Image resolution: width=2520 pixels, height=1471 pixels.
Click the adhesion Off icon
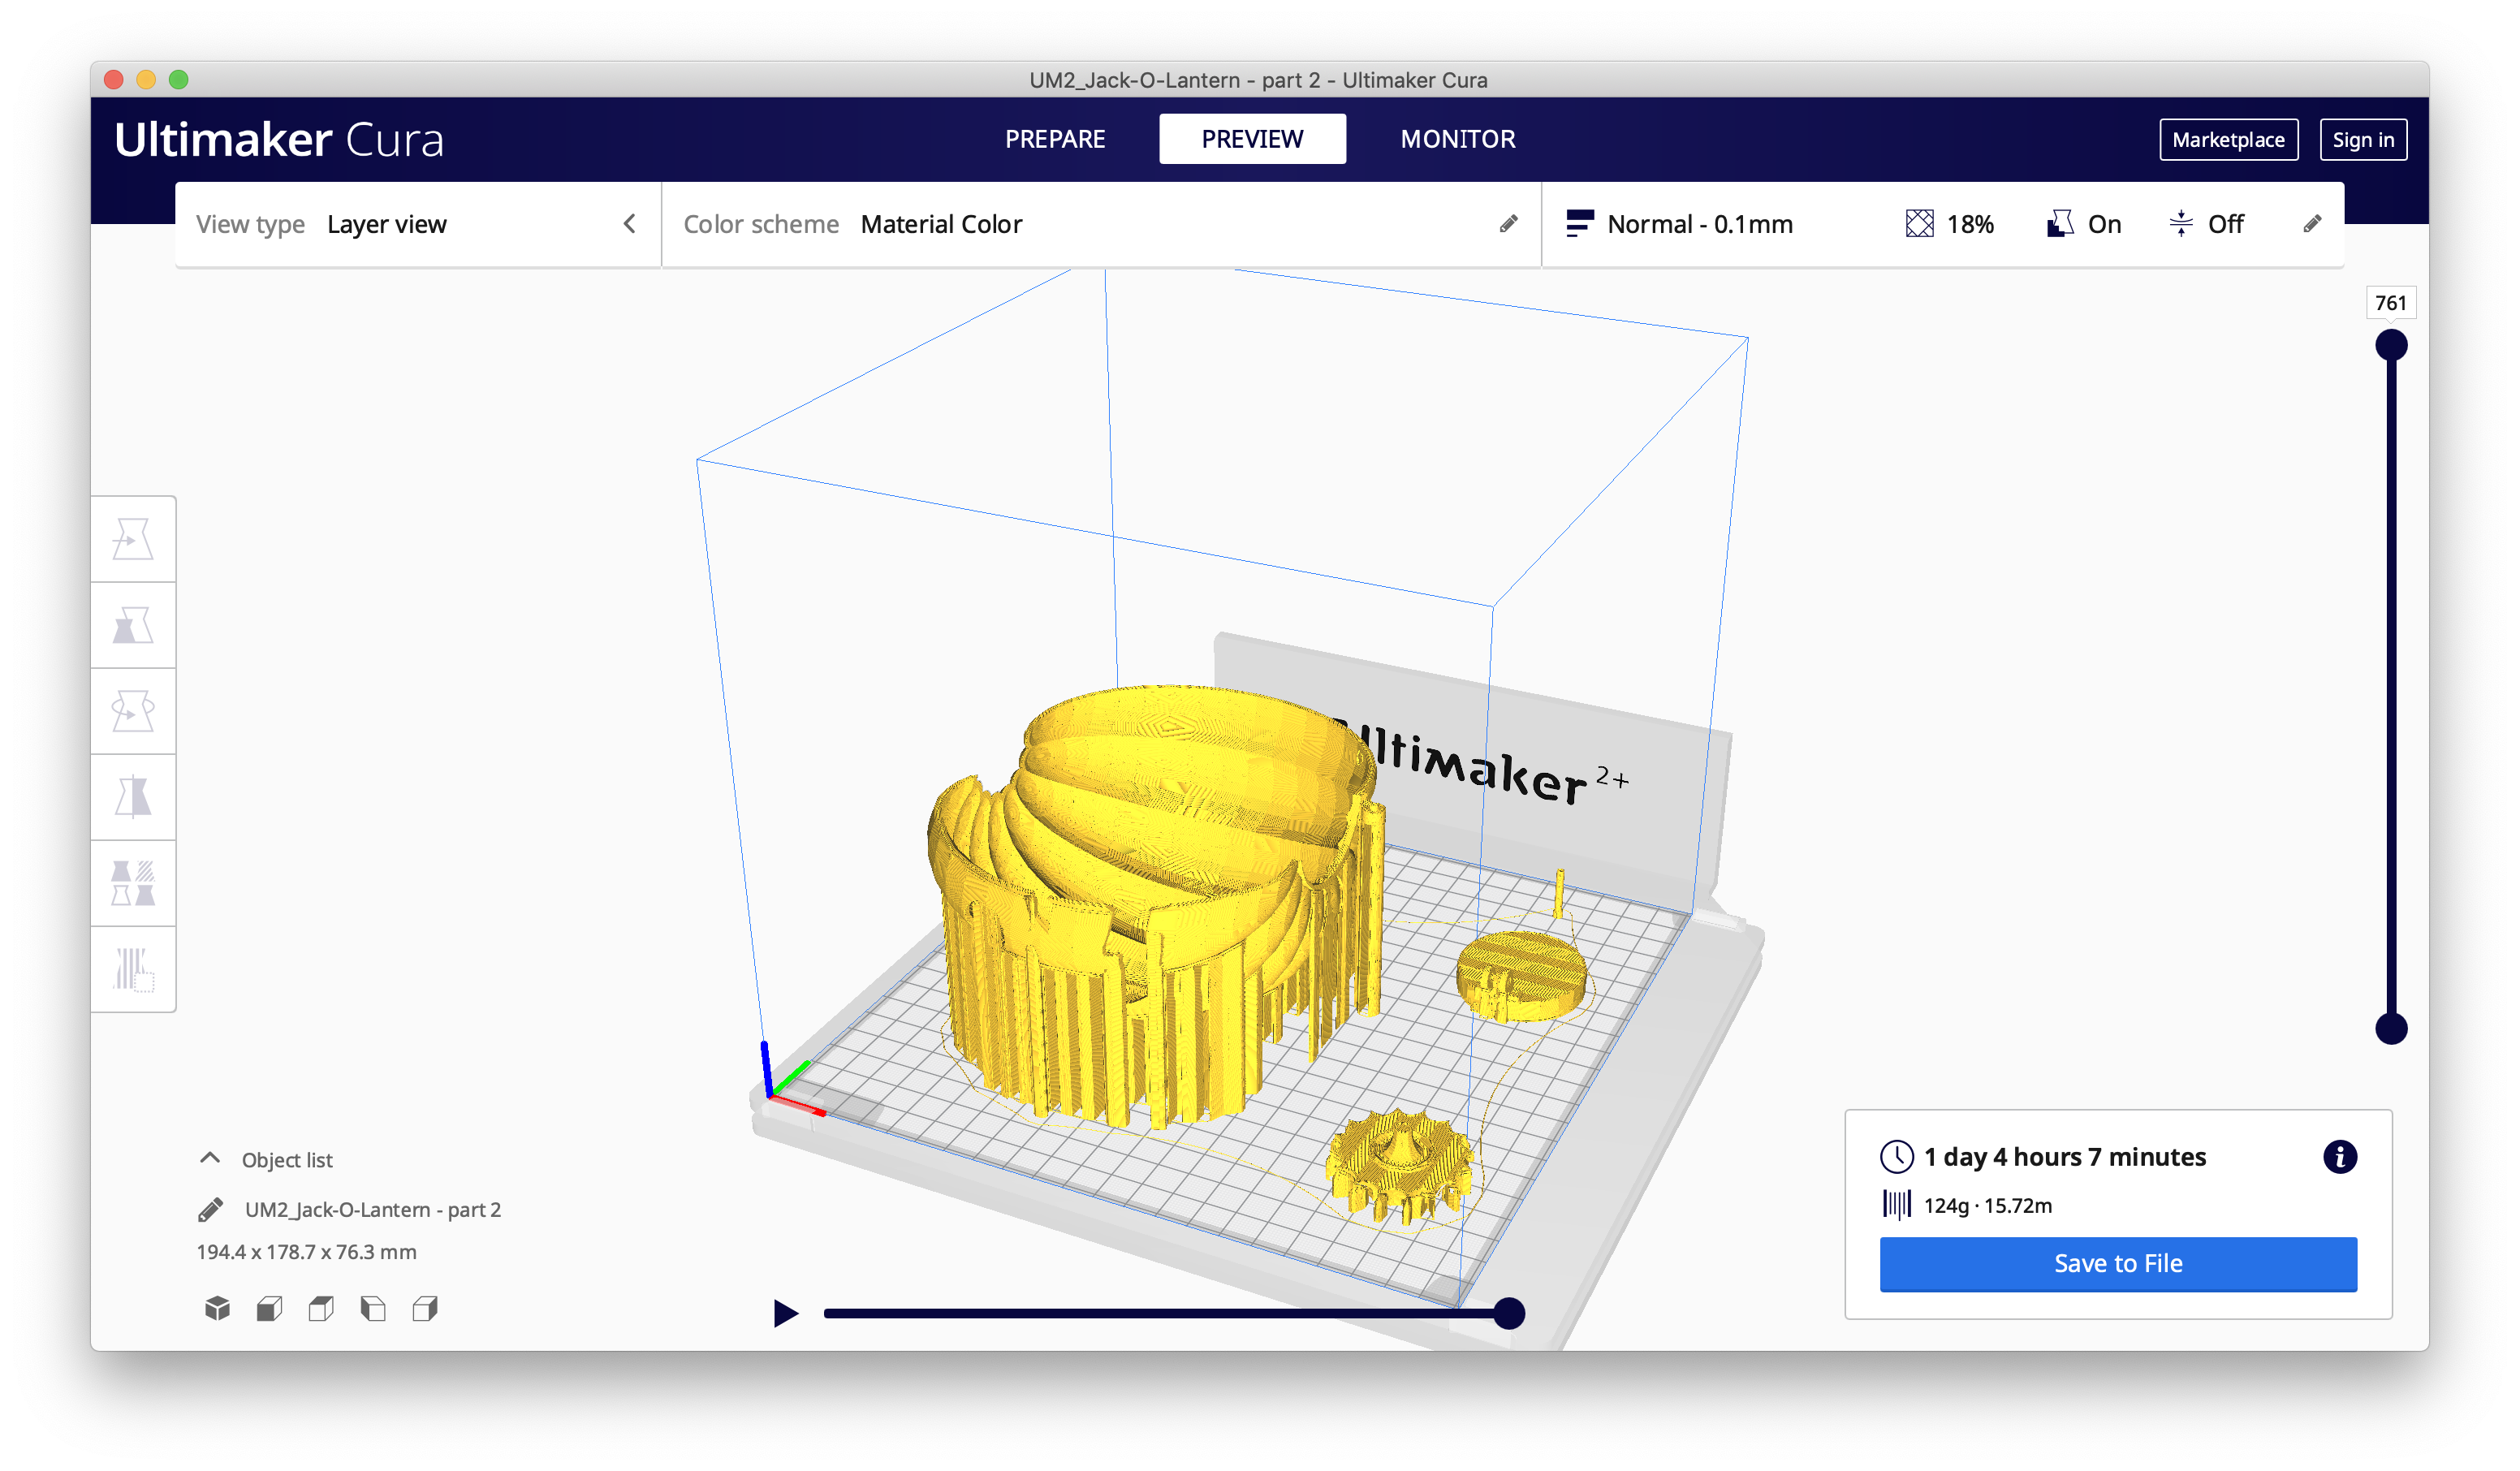tap(2180, 224)
